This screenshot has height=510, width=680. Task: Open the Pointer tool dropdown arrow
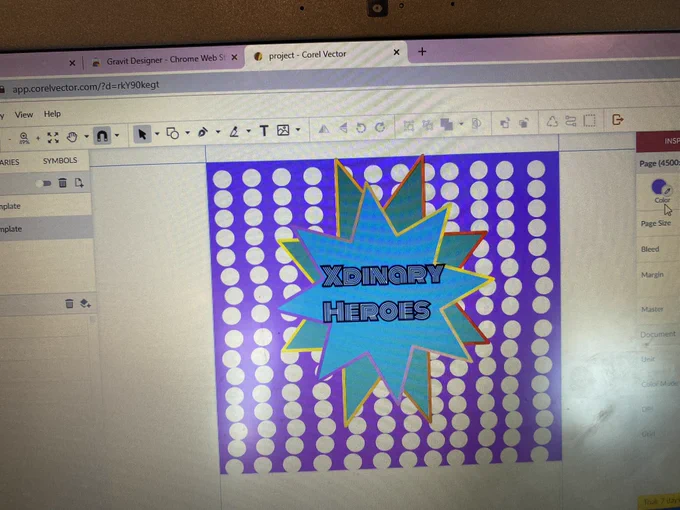click(157, 134)
